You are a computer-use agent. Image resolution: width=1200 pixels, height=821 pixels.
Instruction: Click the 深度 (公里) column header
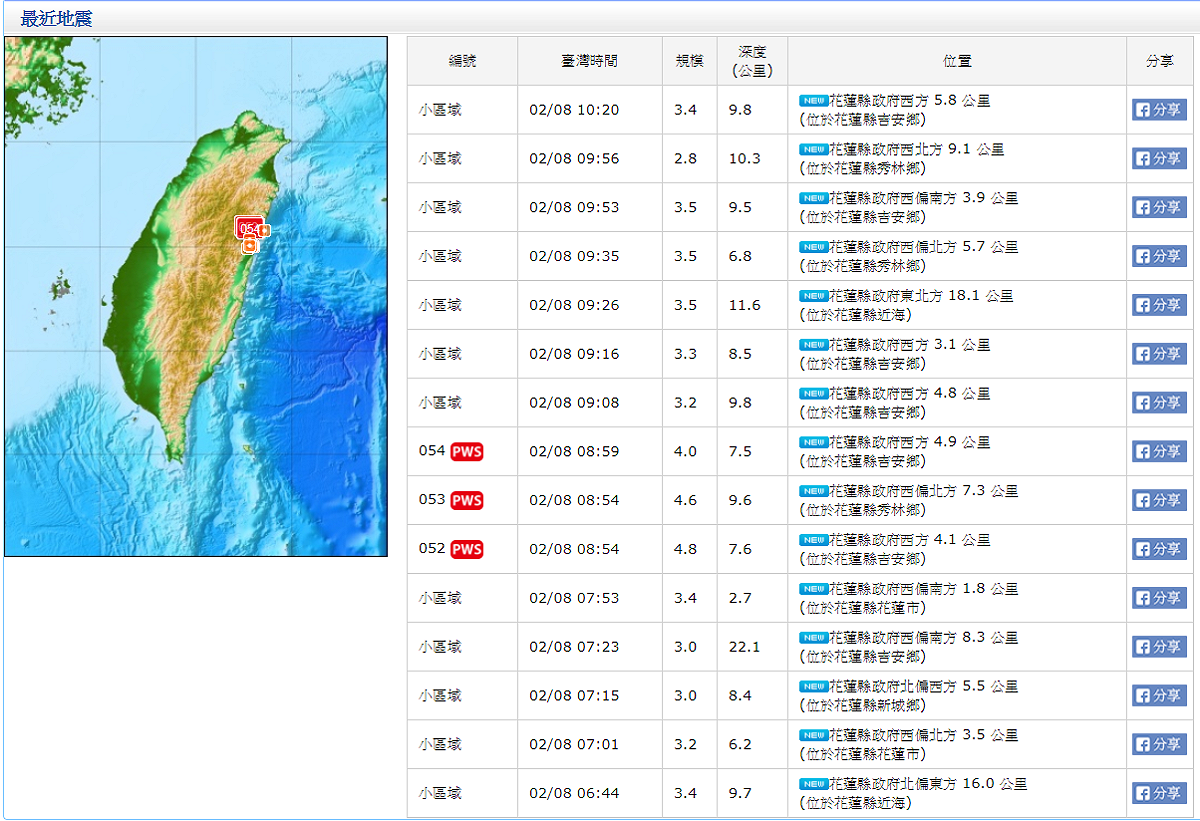pos(752,61)
